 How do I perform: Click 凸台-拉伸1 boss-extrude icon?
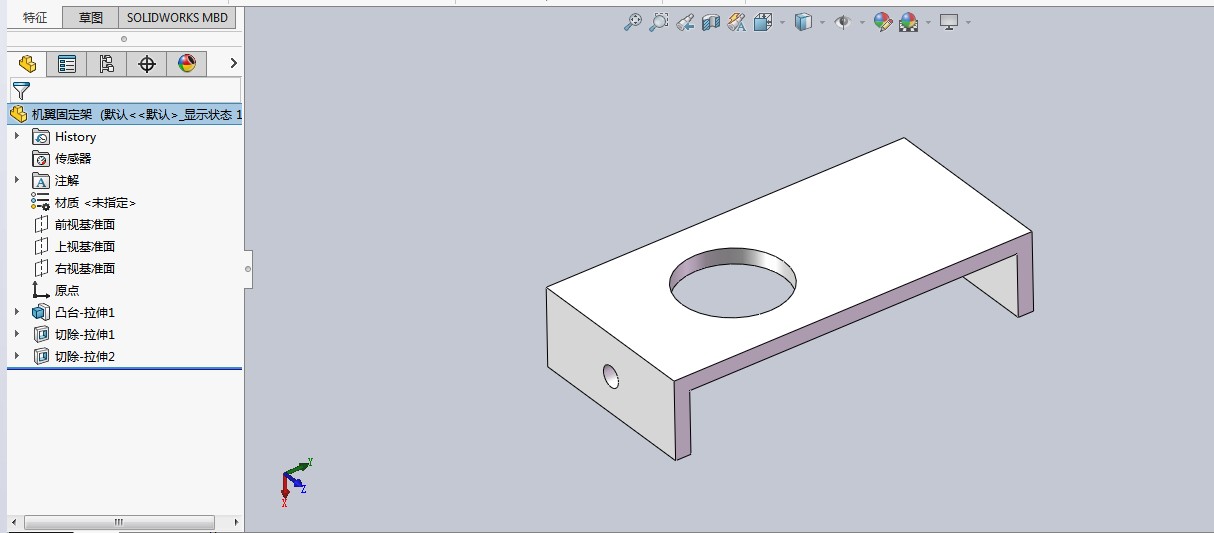[x=41, y=312]
